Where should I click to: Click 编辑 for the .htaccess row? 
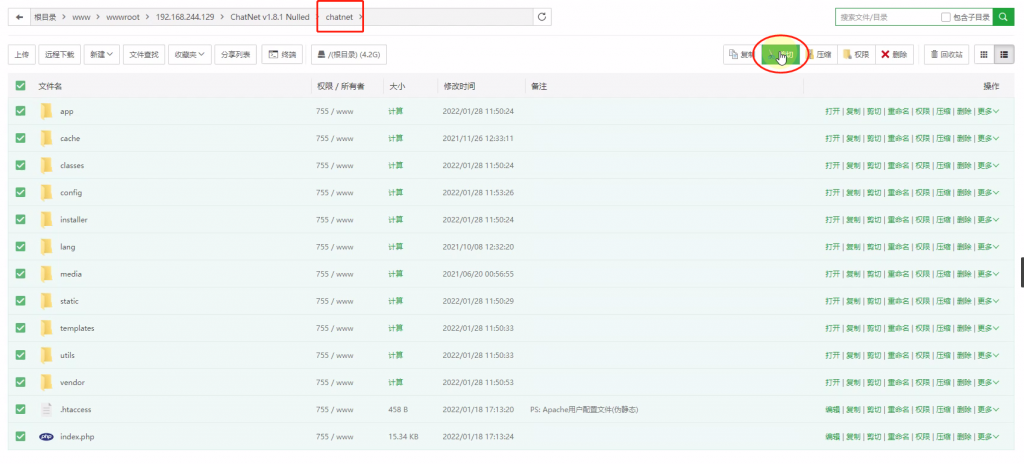833,409
